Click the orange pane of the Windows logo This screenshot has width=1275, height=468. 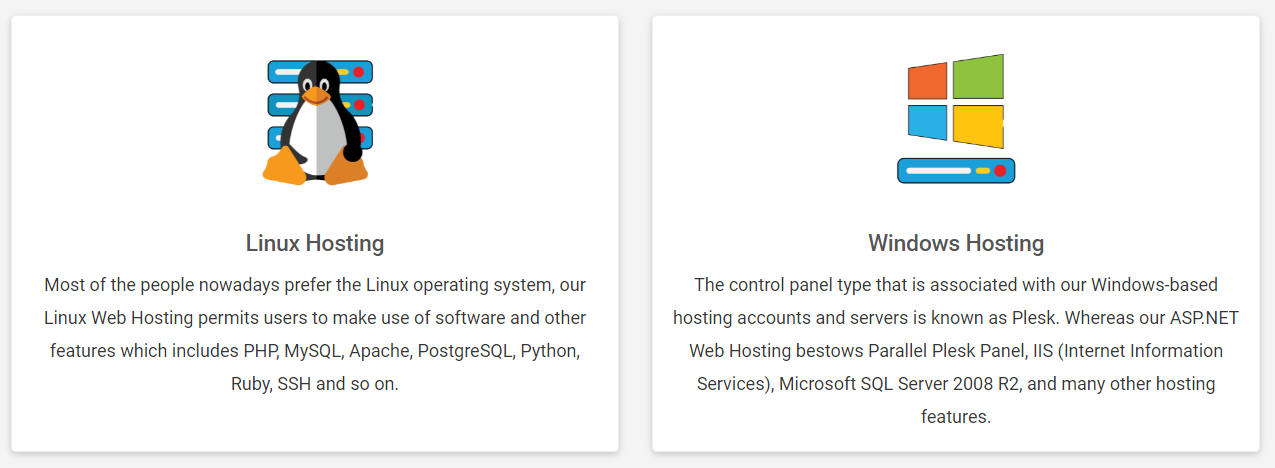(x=927, y=81)
